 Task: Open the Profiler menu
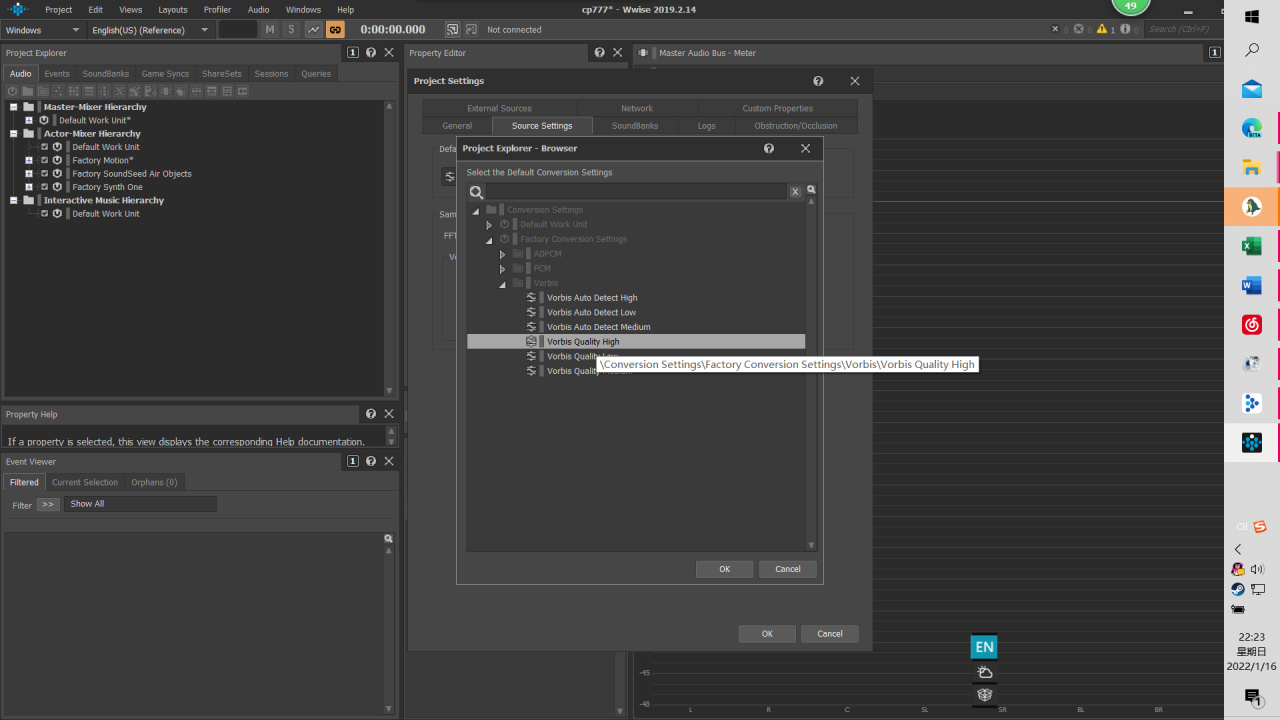point(217,9)
